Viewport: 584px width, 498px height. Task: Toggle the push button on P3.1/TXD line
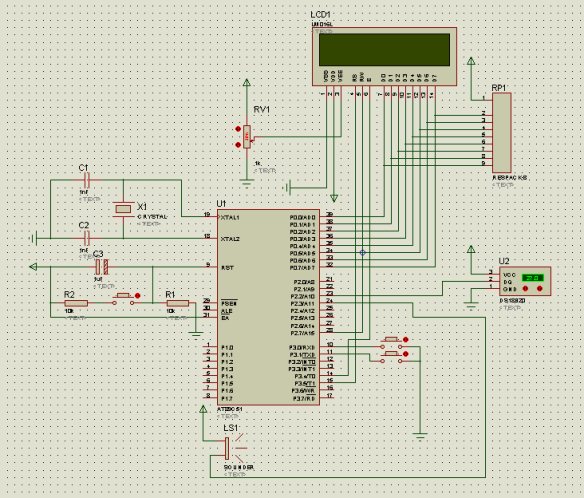click(391, 357)
